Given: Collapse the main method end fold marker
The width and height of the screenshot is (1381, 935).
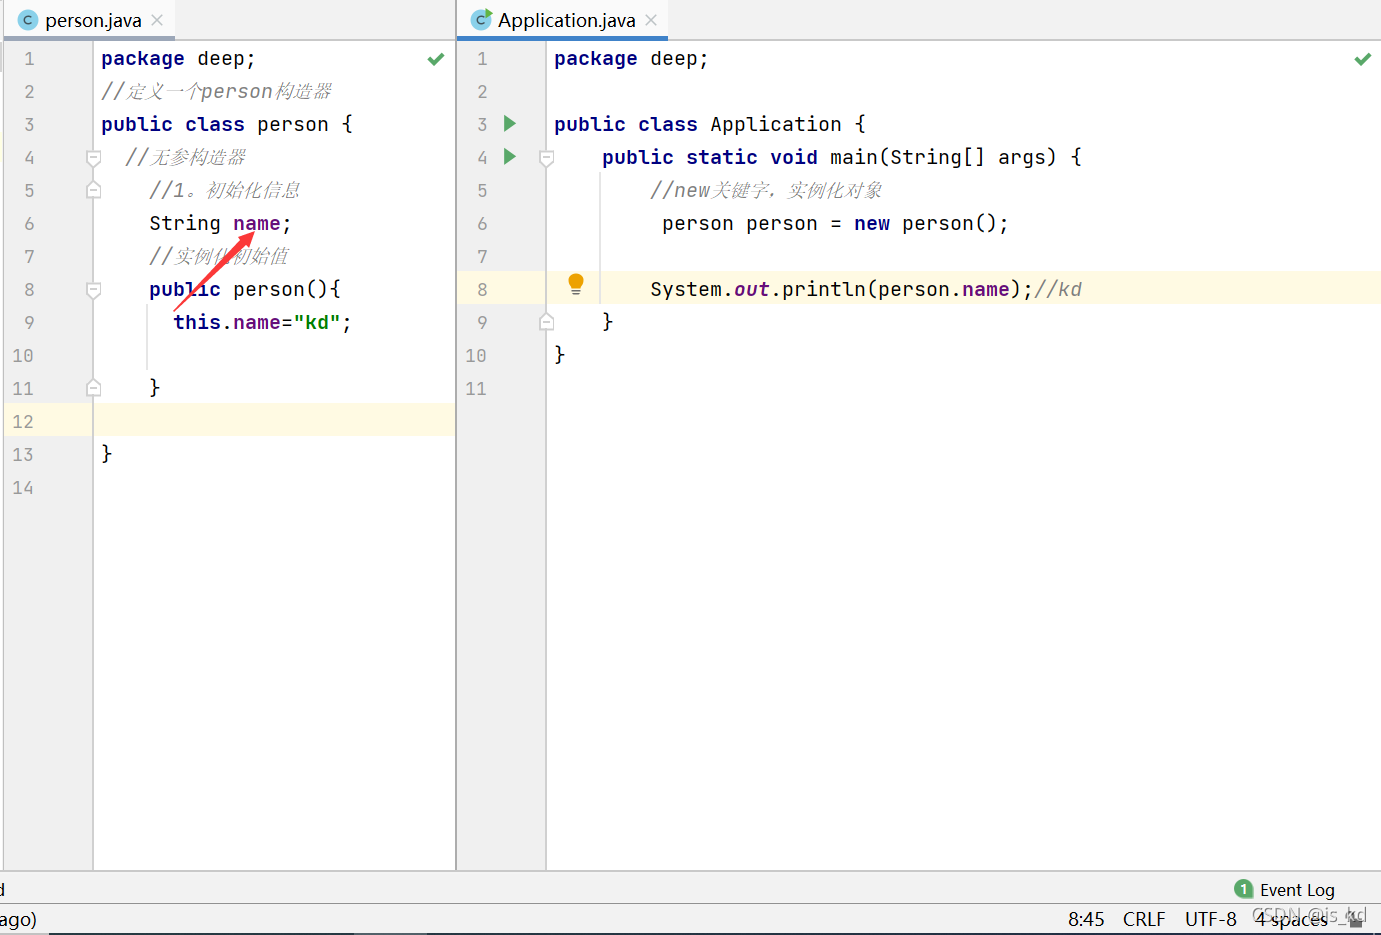Looking at the screenshot, I should tap(546, 322).
